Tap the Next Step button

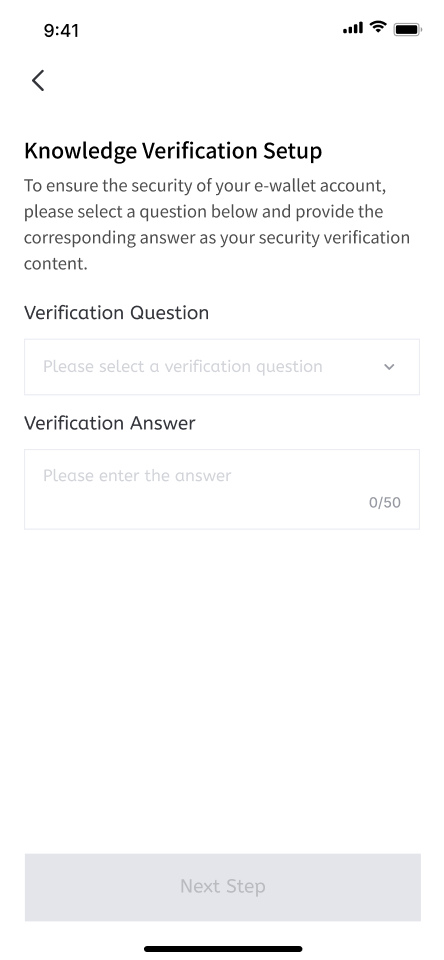click(x=222, y=887)
